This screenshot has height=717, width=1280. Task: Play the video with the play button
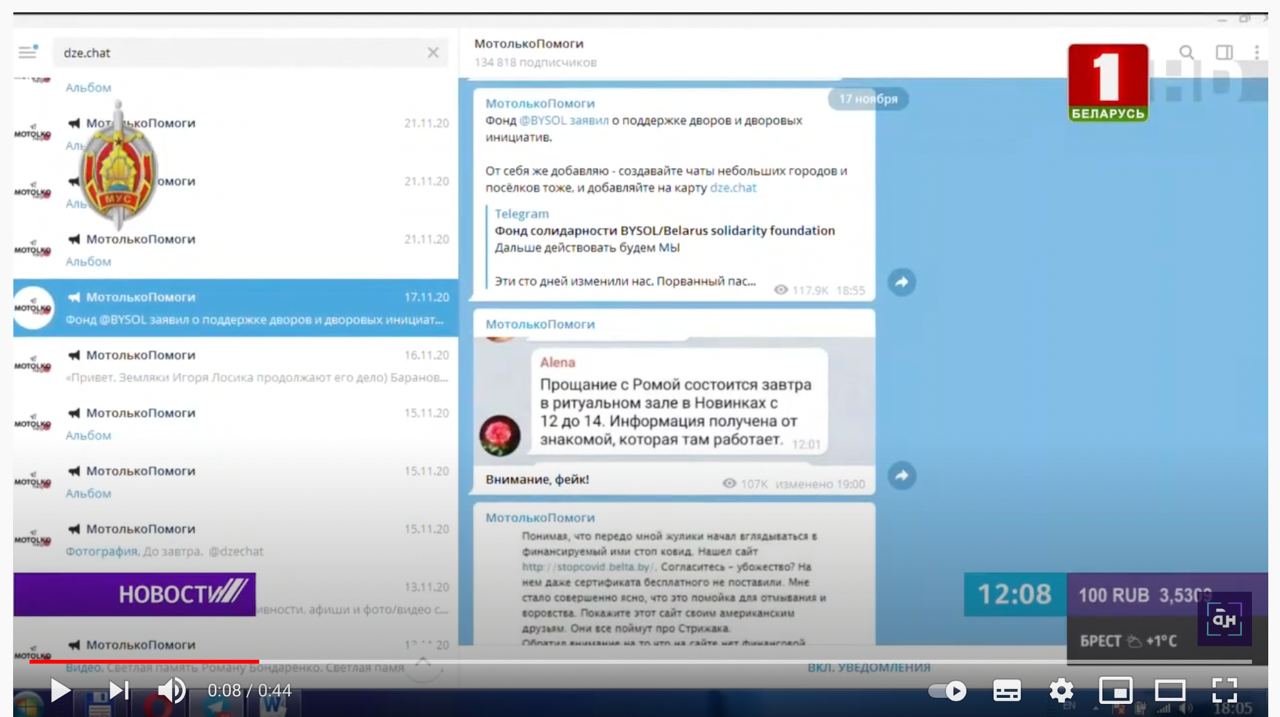coord(60,690)
